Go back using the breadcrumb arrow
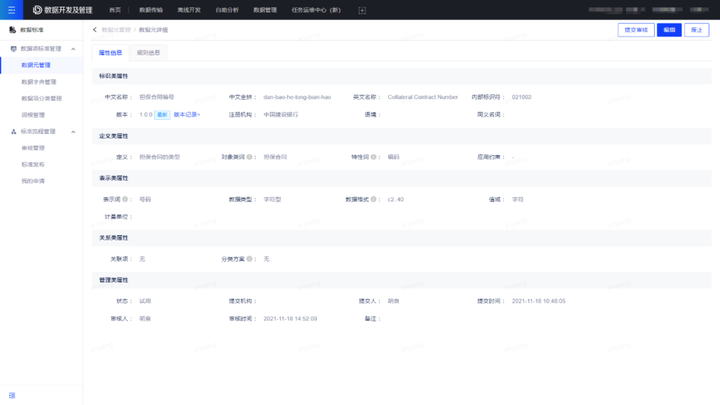720x405 pixels. (95, 30)
